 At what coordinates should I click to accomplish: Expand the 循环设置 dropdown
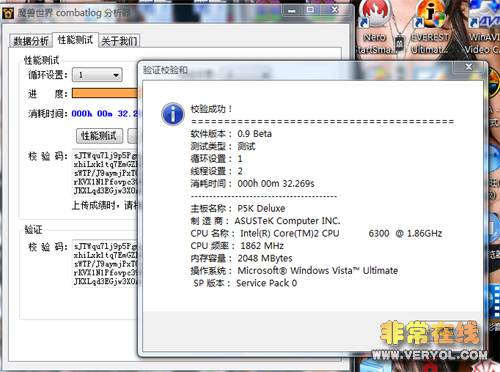tap(97, 75)
